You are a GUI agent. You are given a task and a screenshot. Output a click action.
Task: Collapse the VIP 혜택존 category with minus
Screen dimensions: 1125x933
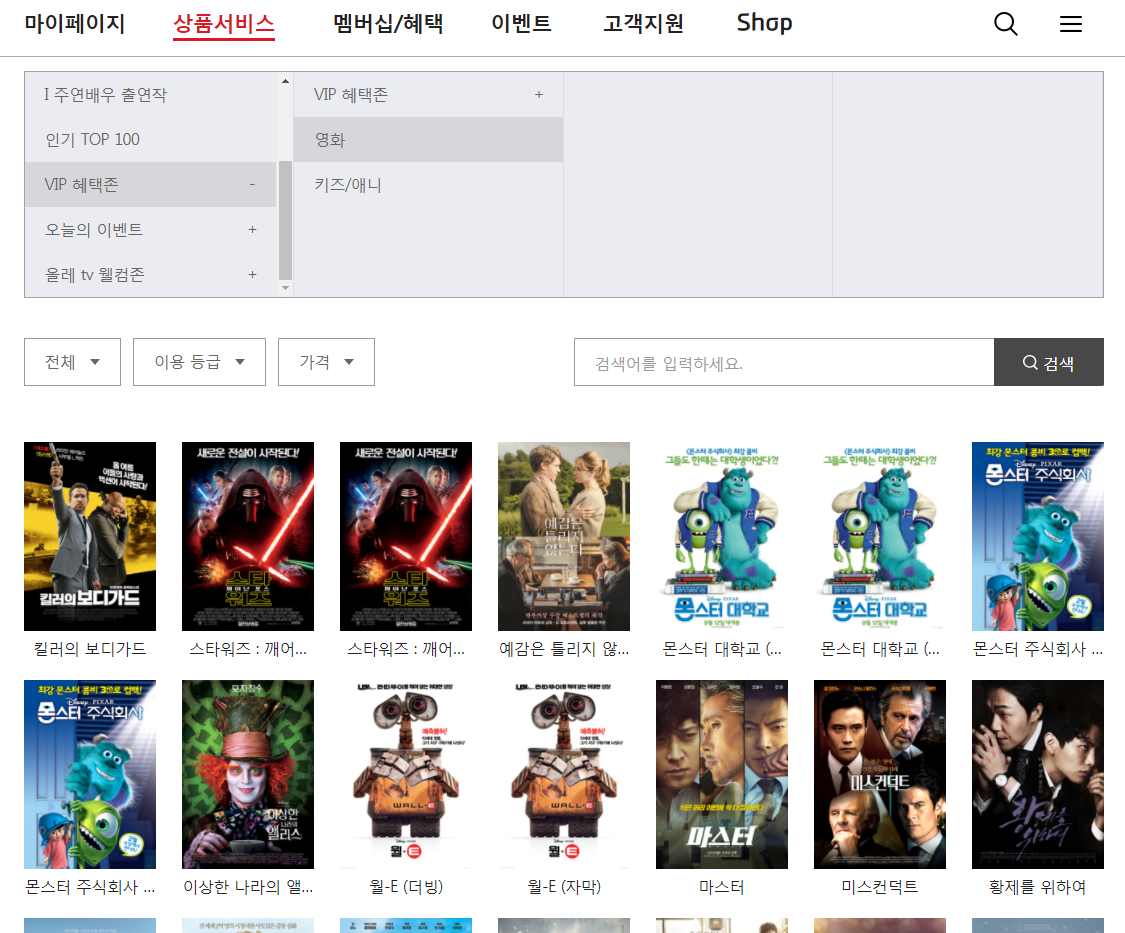(252, 185)
